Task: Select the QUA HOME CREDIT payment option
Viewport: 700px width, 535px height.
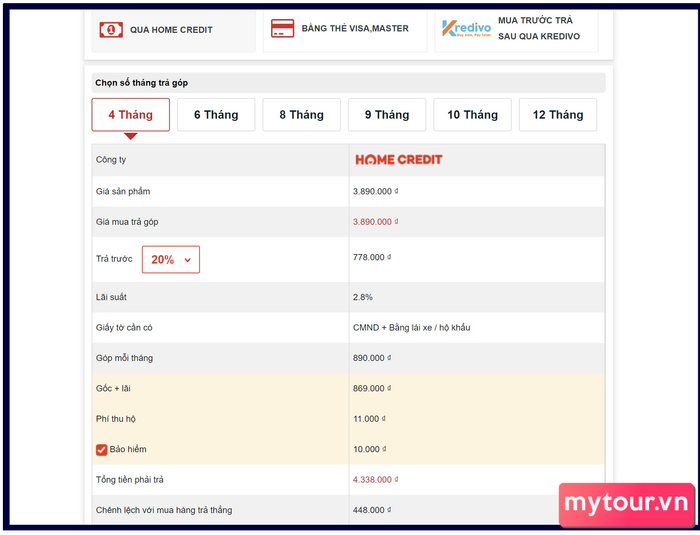Action: [x=174, y=30]
